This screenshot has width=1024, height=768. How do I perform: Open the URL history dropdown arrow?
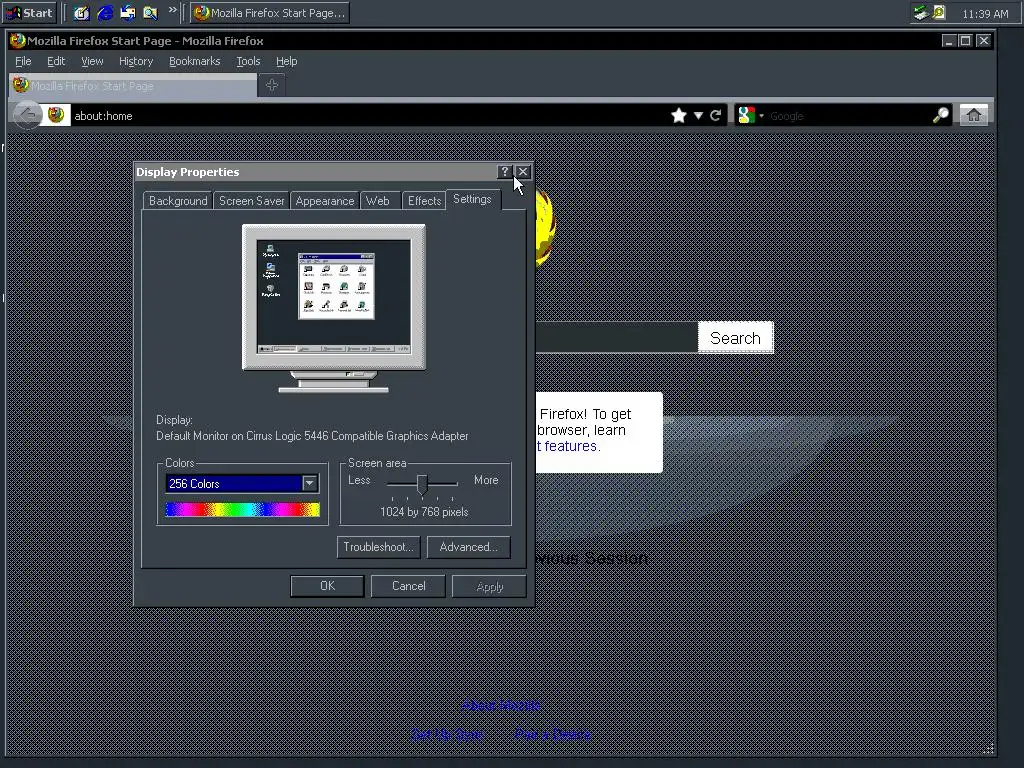[698, 116]
